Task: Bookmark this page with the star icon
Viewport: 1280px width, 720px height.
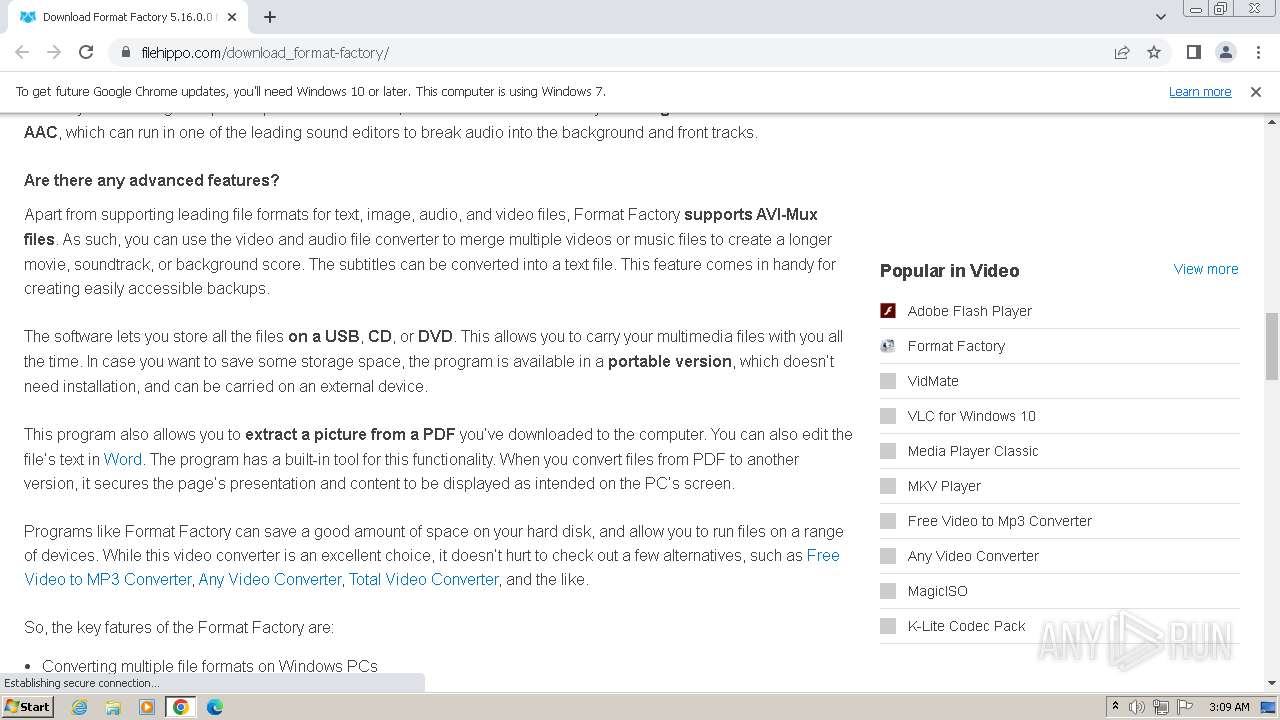Action: [x=1154, y=53]
